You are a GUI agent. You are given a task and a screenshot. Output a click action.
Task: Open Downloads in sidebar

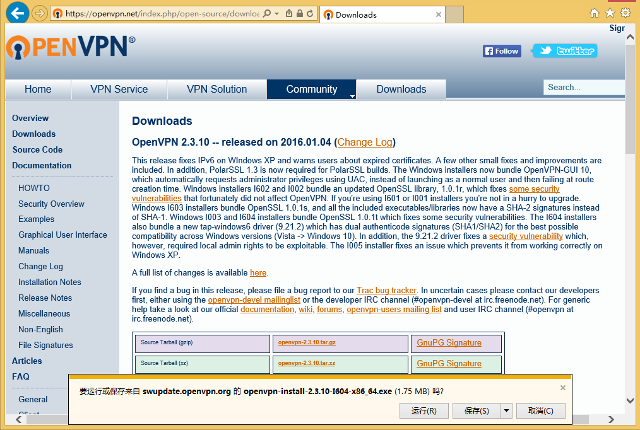[x=34, y=134]
